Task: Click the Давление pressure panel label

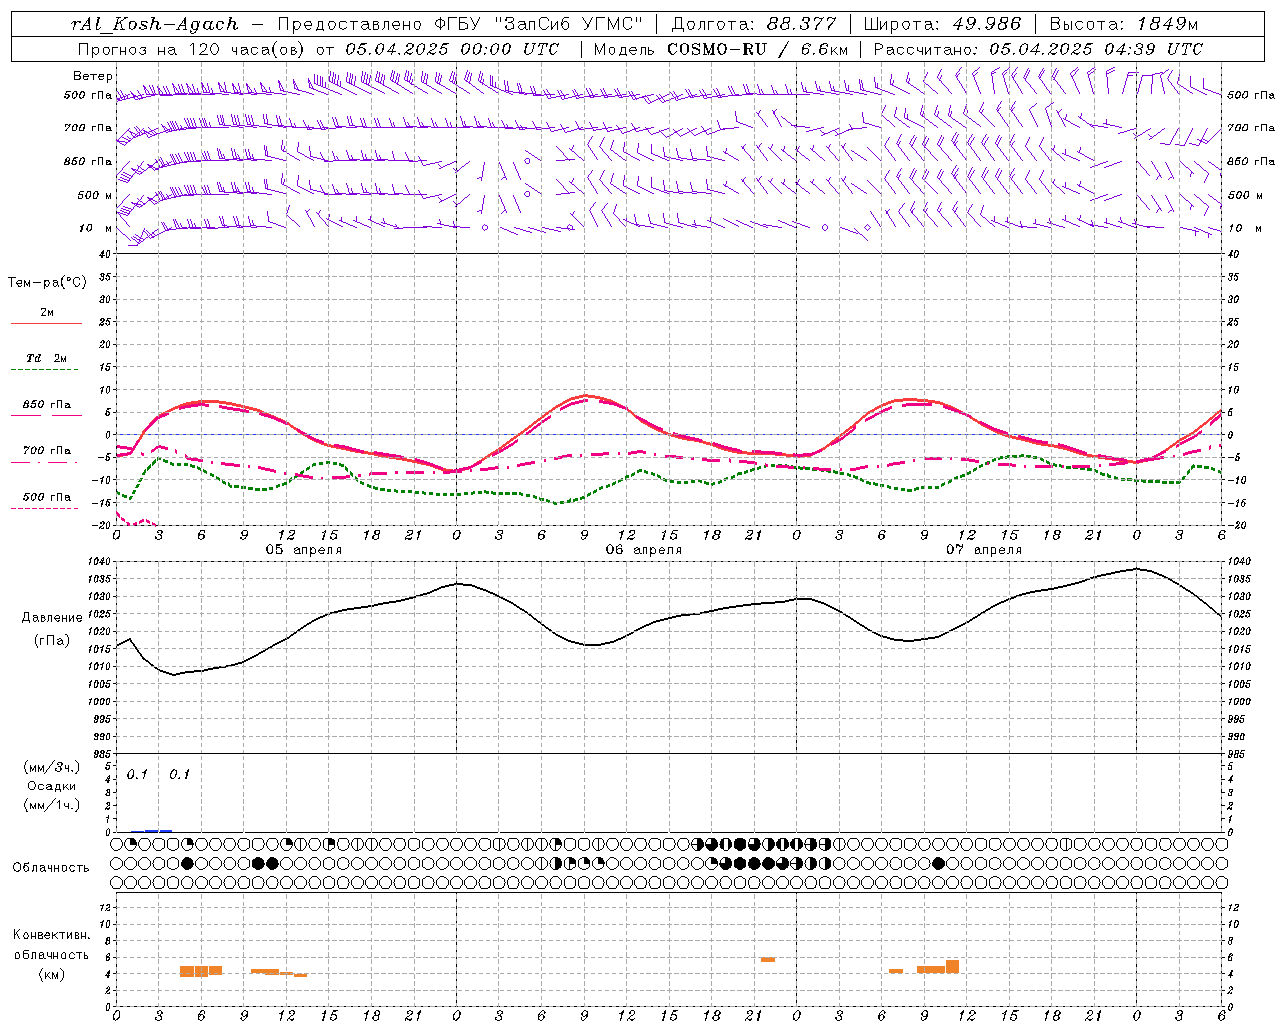Action: click(52, 618)
